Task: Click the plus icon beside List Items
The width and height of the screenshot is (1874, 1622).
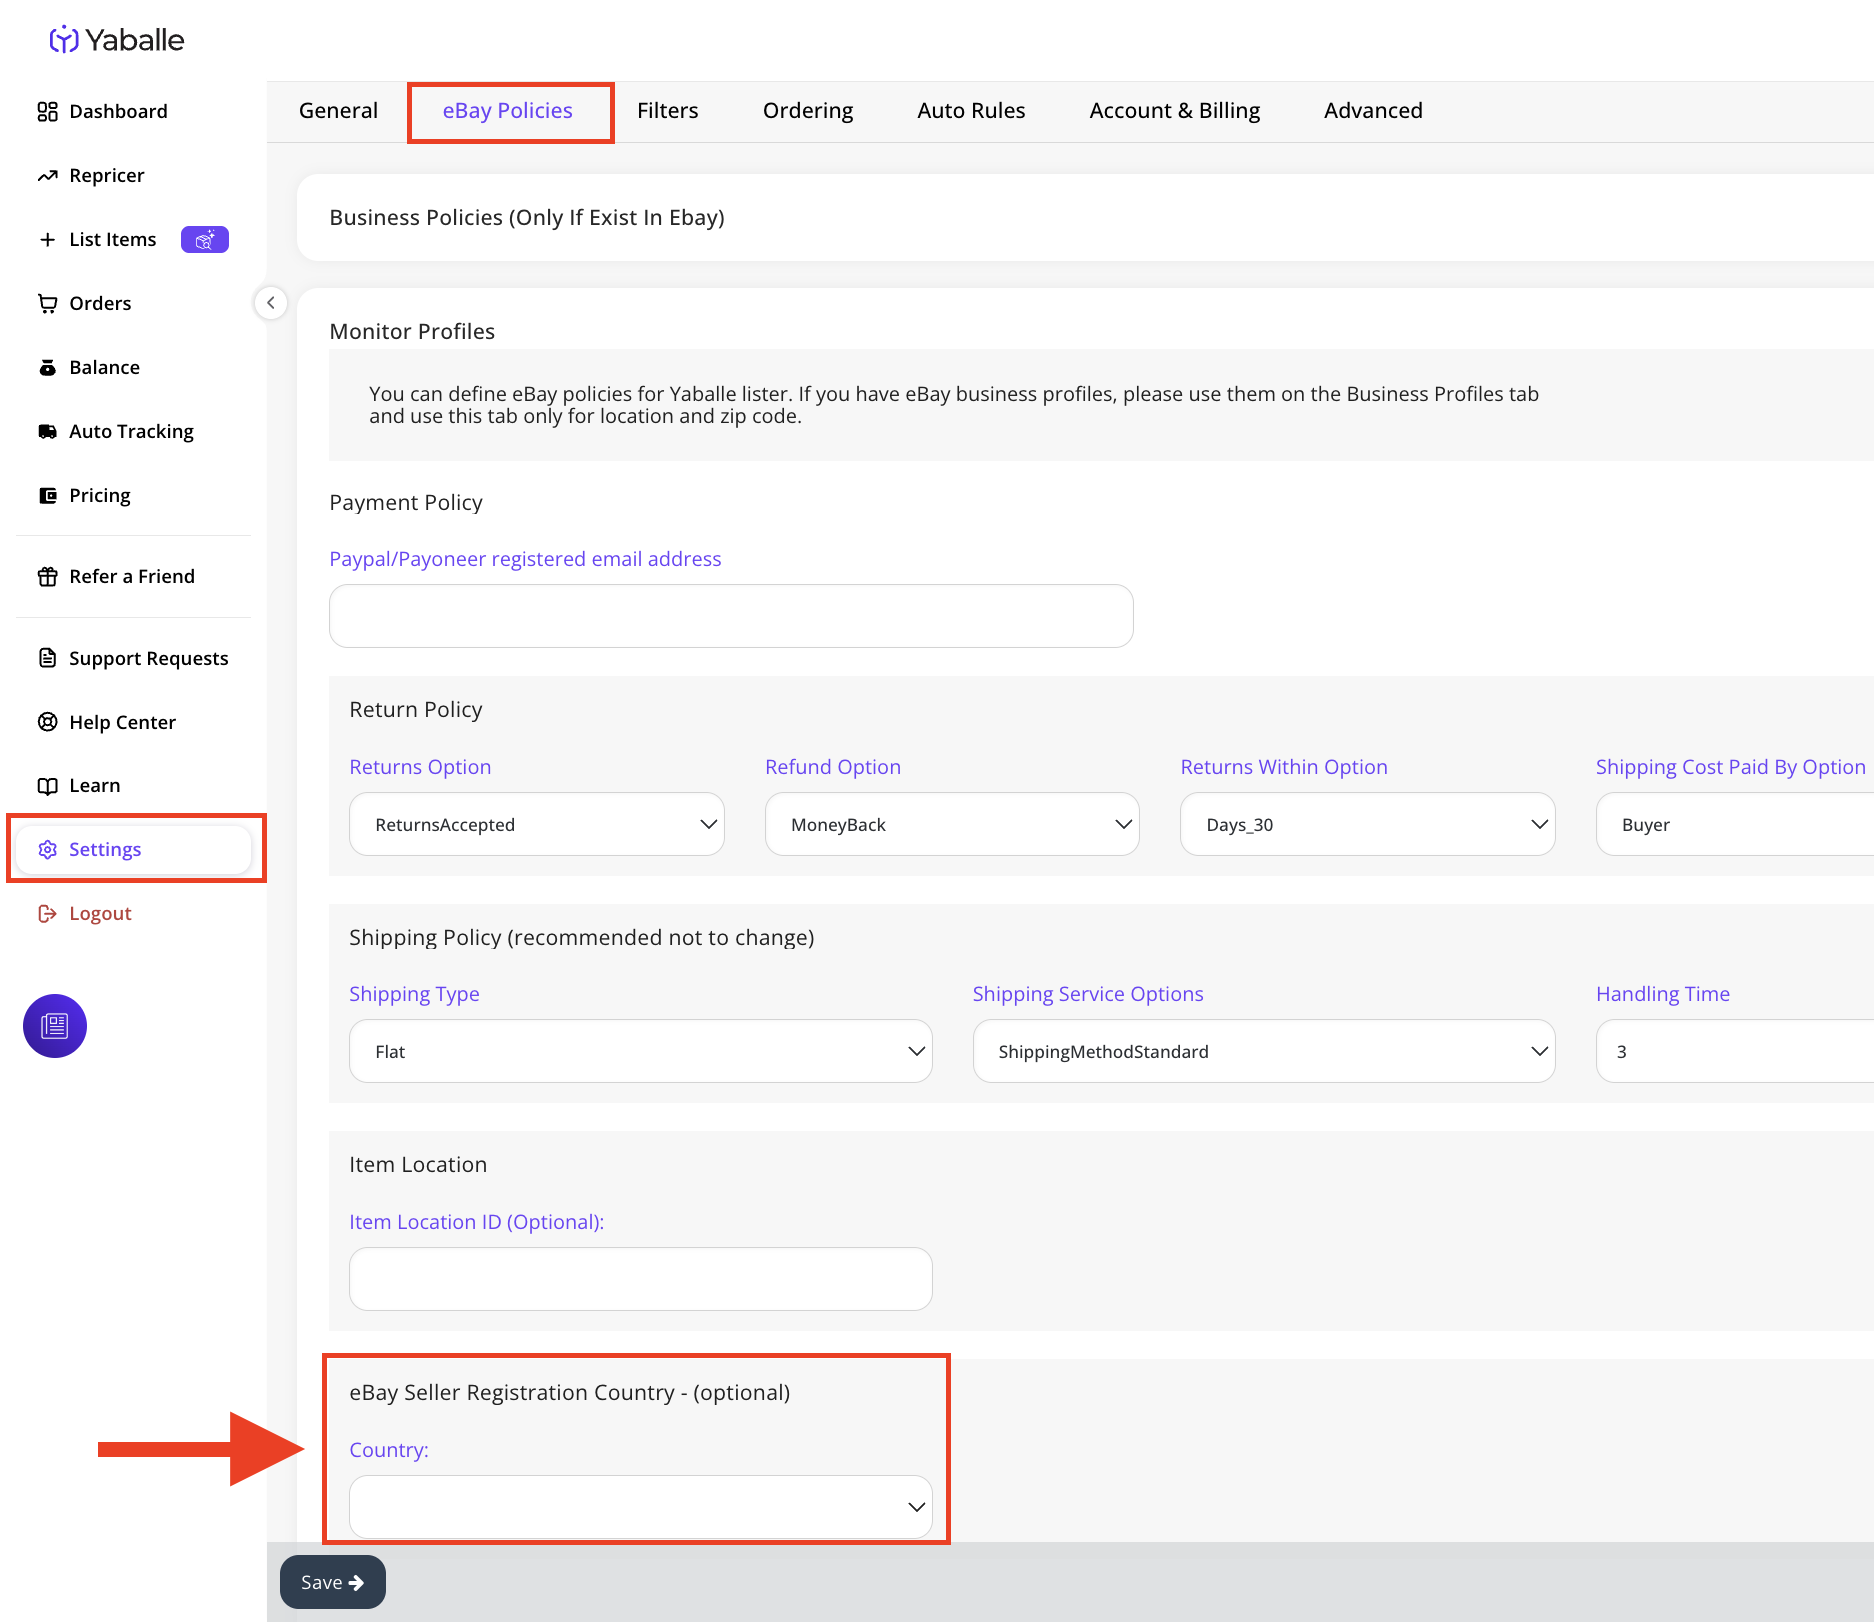Action: tap(47, 239)
